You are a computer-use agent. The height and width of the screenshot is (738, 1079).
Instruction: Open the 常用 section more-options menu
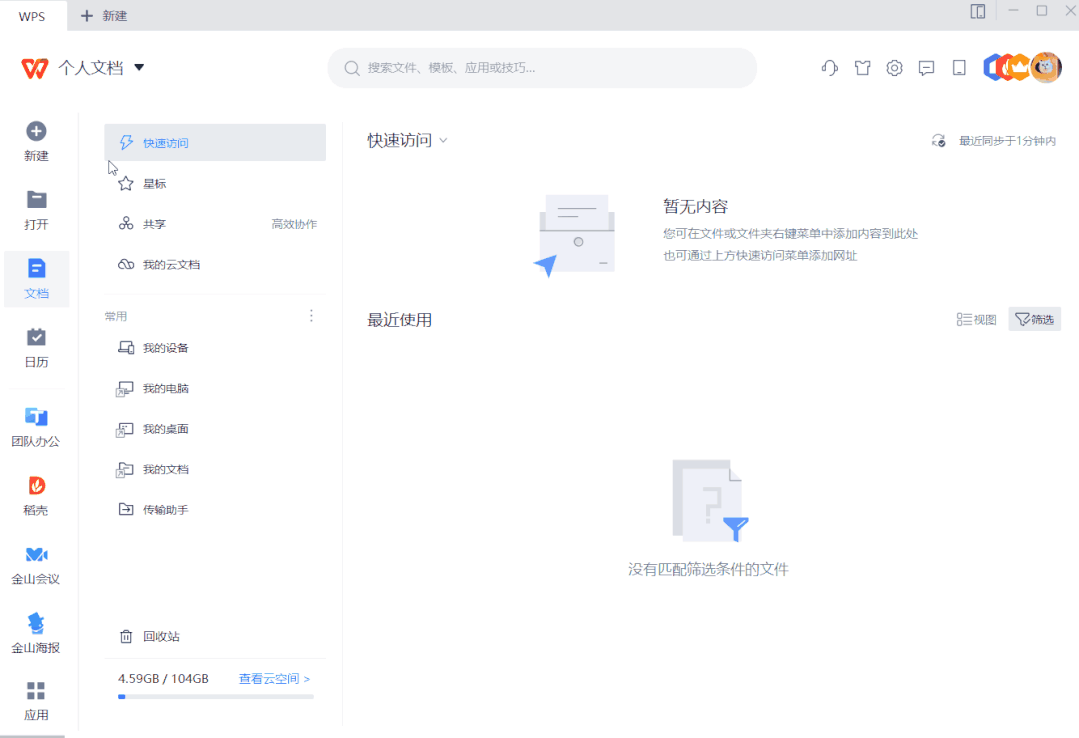pos(311,315)
